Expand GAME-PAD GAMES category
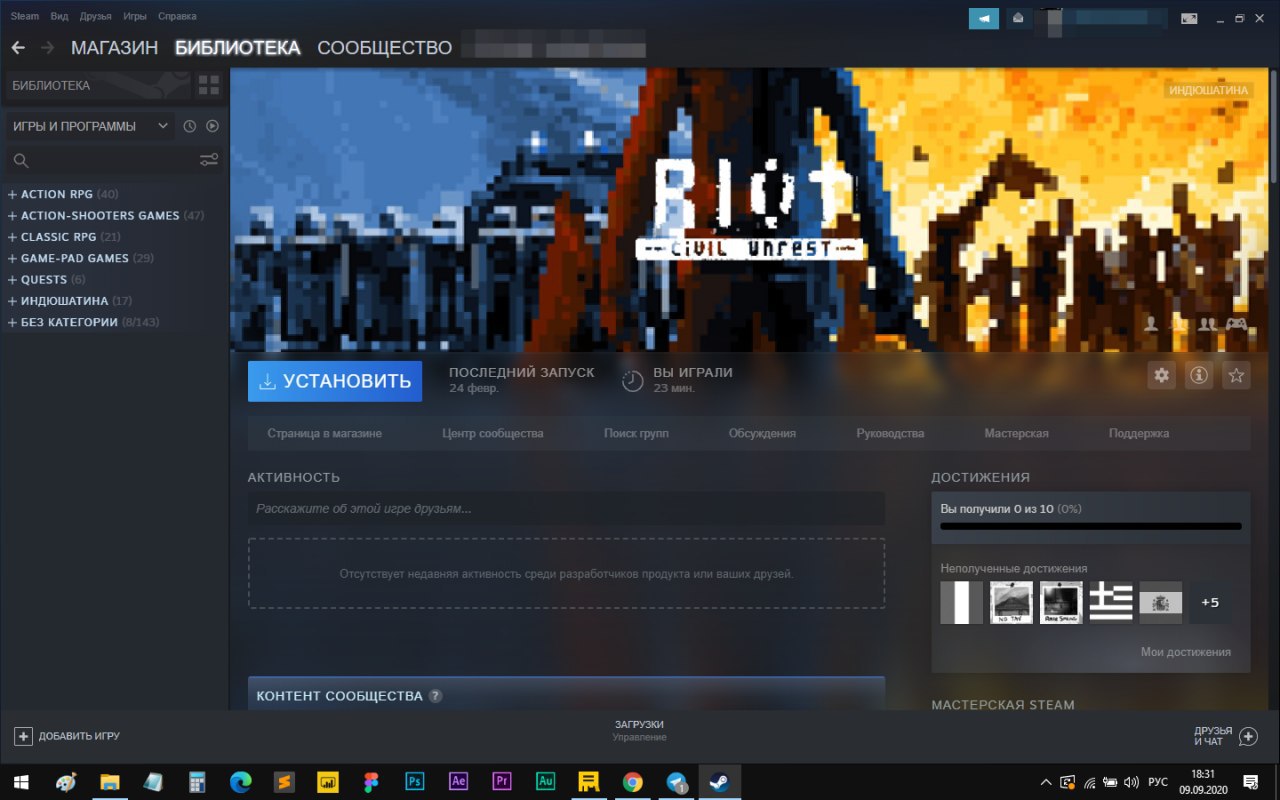The width and height of the screenshot is (1280, 800). coord(12,258)
